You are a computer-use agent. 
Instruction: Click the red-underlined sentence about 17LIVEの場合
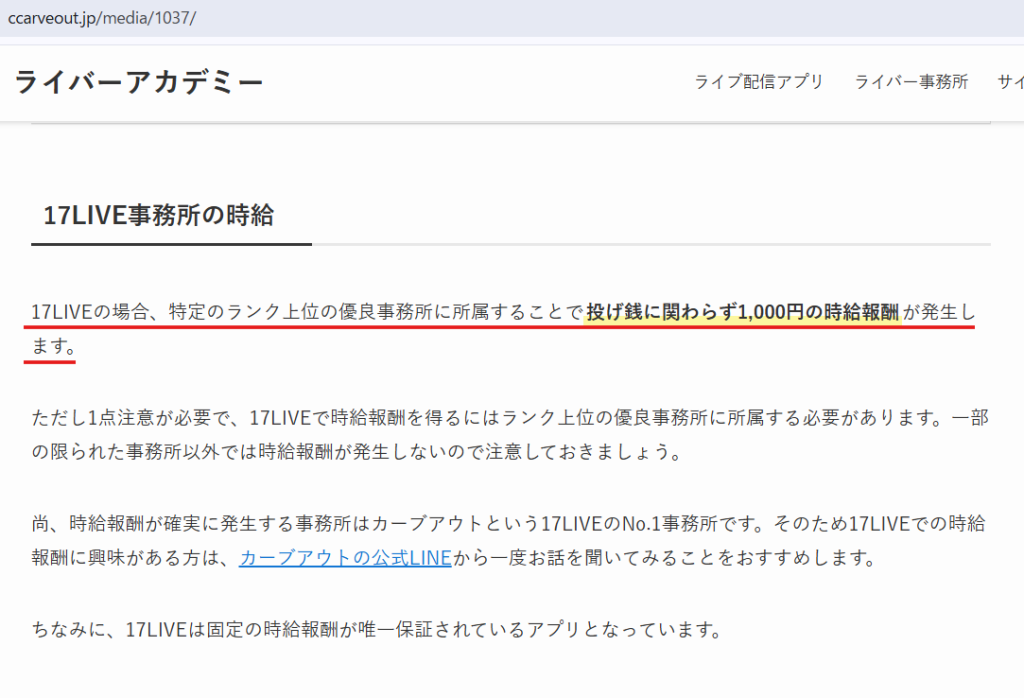[300, 312]
